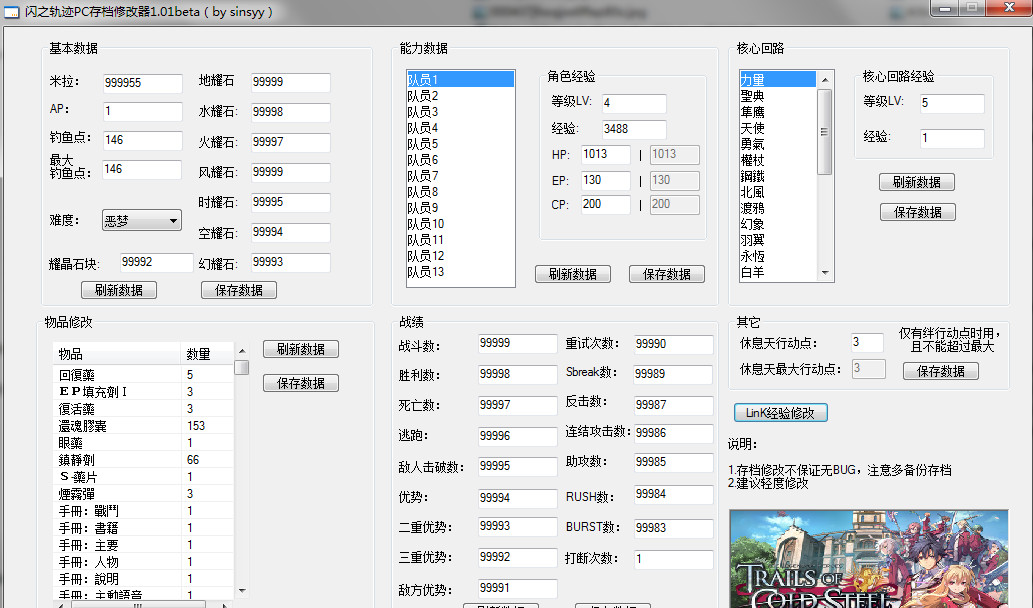Screen dimensions: 1033x608
Task: Click the 幻耀石 value field 99993
Action: coord(291,263)
